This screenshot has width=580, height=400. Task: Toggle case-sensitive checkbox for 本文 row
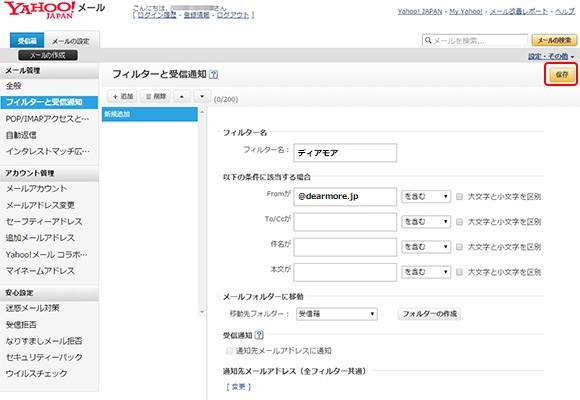(459, 272)
